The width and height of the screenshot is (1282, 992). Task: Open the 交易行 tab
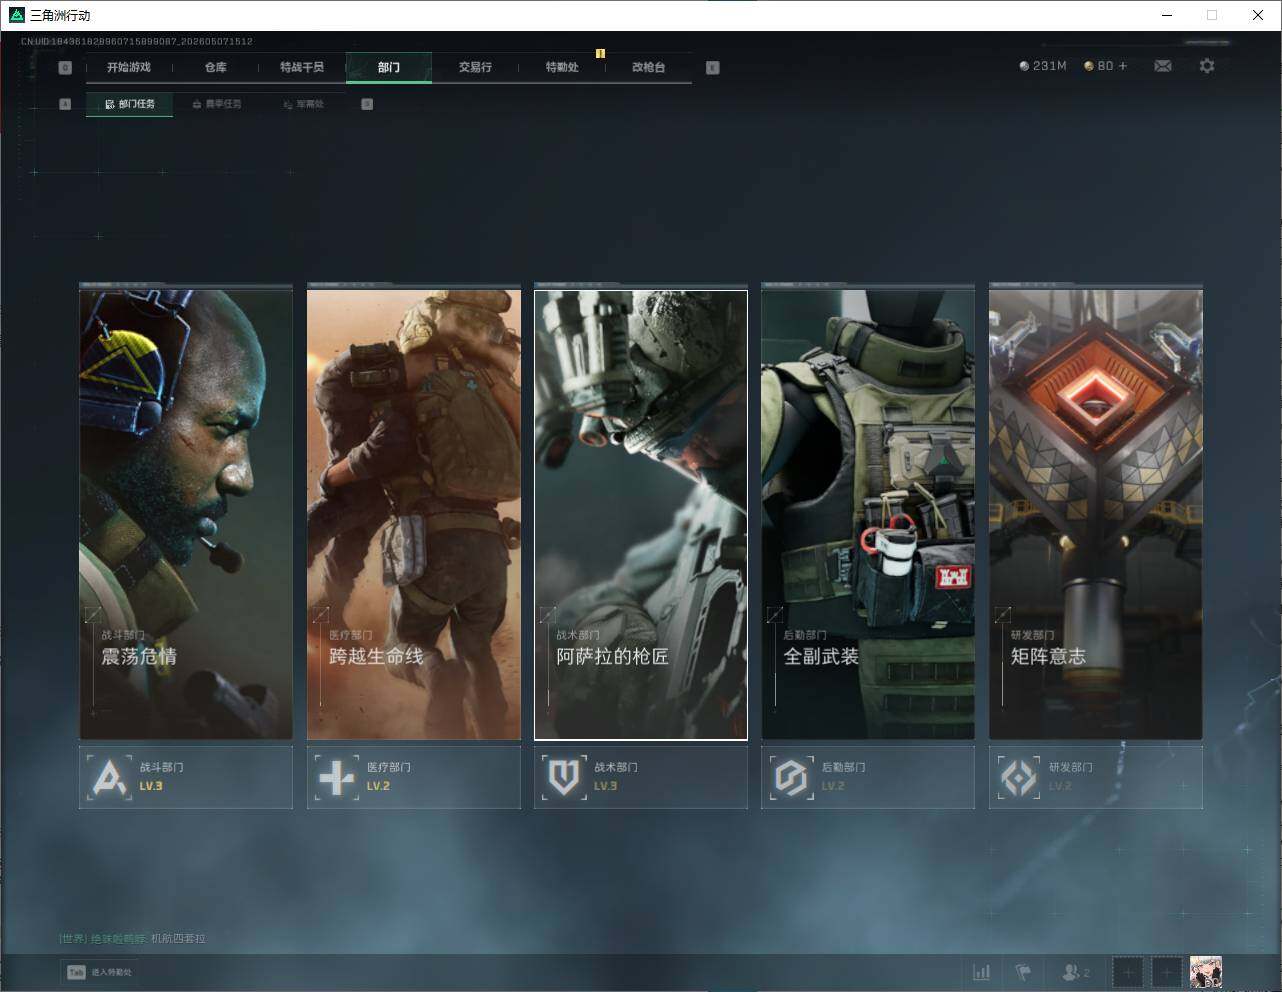[x=475, y=67]
